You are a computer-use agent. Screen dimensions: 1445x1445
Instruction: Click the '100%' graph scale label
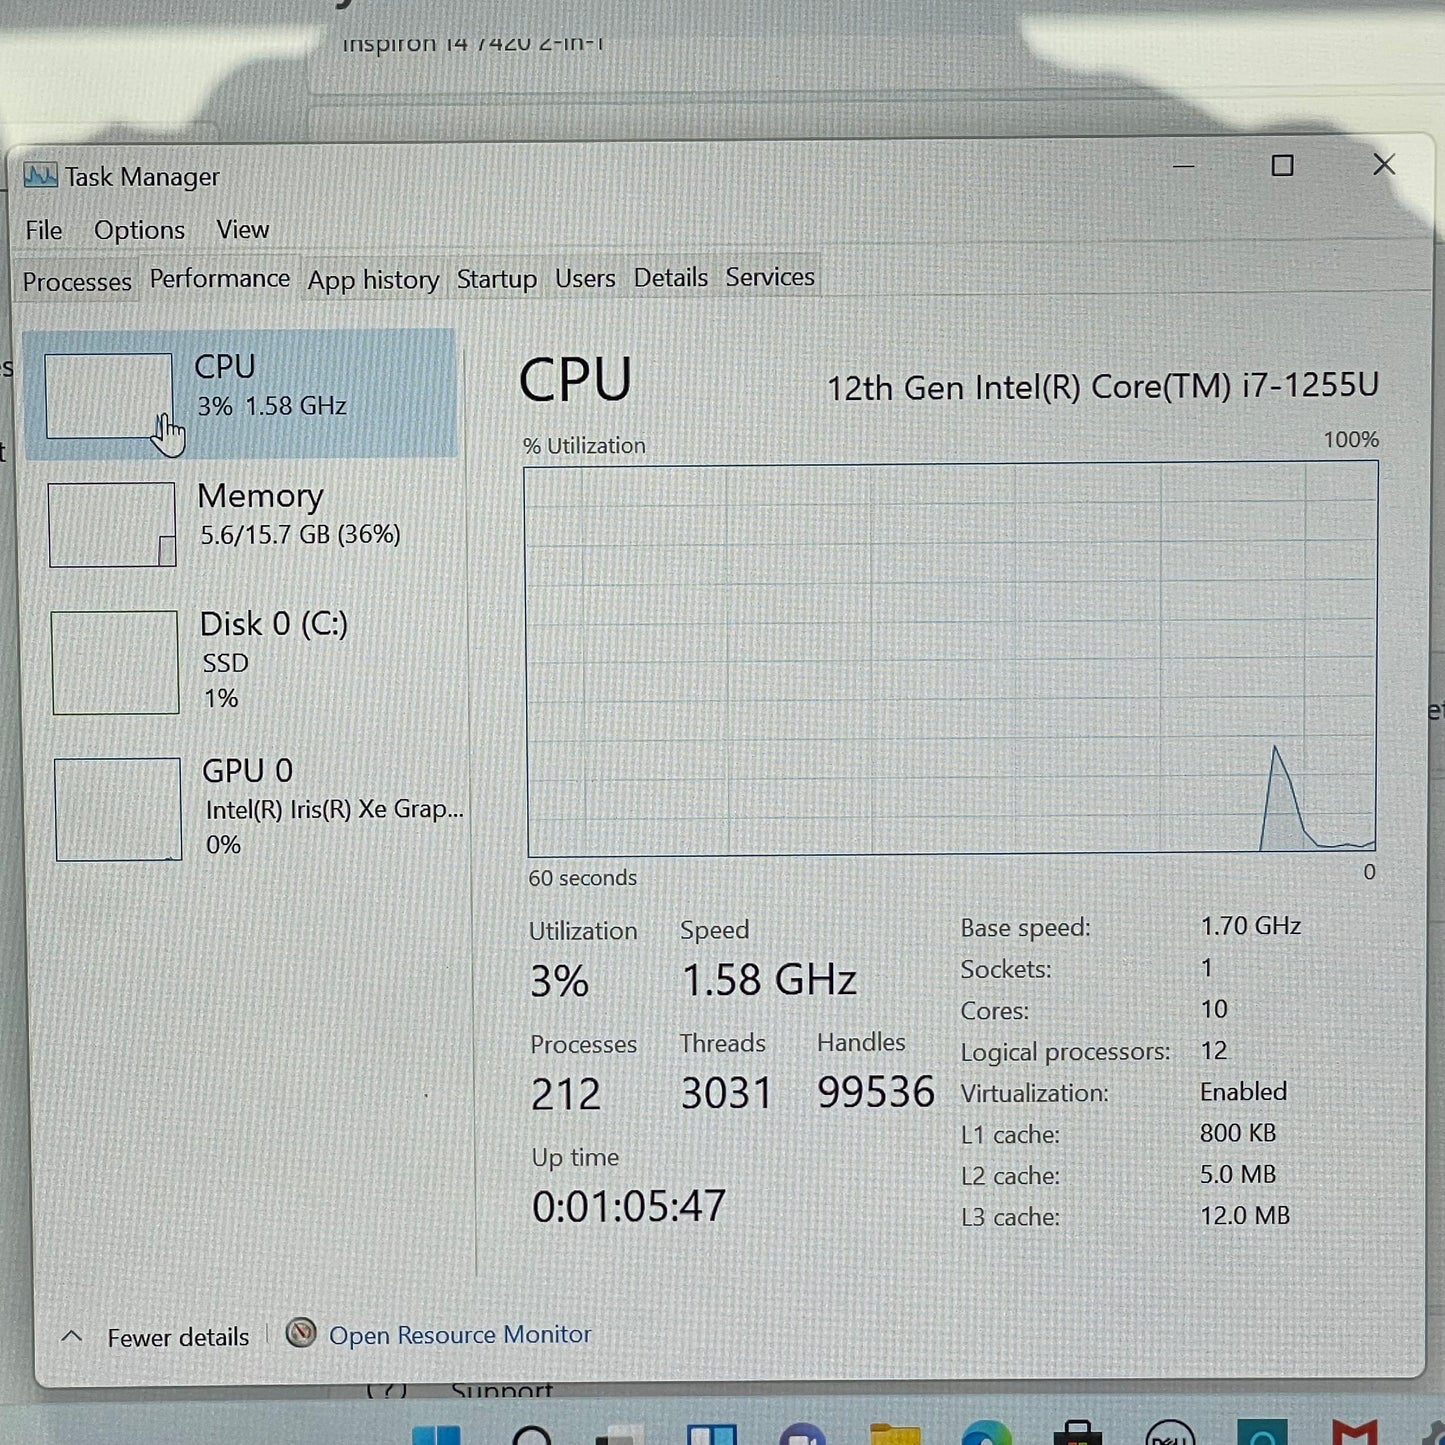[1351, 439]
